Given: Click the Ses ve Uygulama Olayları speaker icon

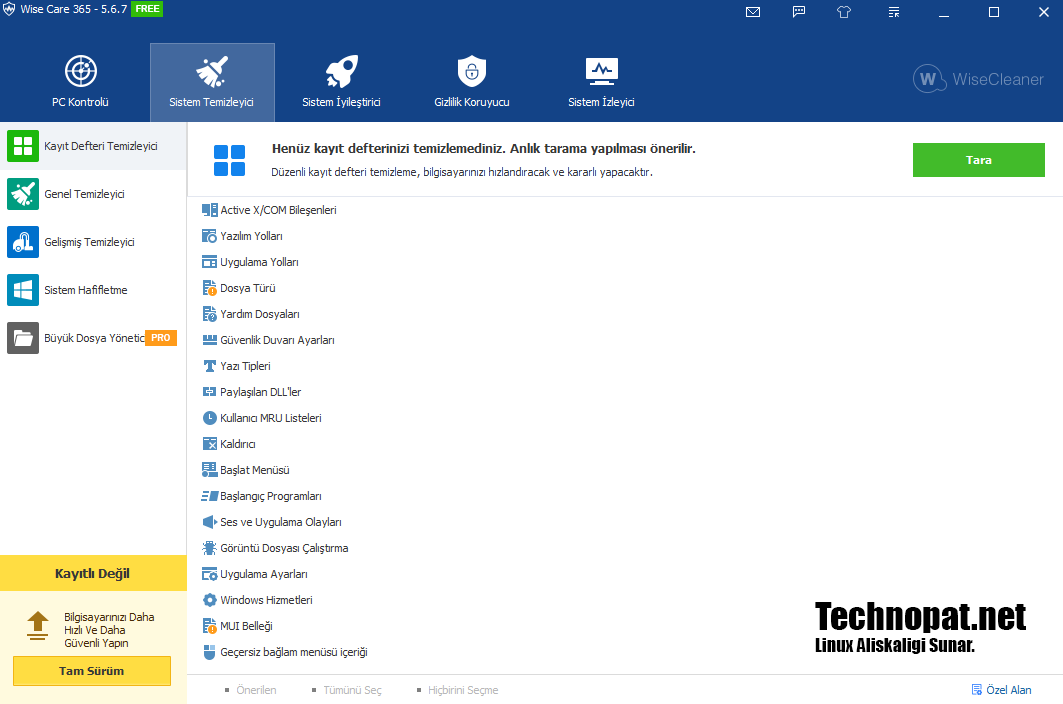Looking at the screenshot, I should pos(209,522).
